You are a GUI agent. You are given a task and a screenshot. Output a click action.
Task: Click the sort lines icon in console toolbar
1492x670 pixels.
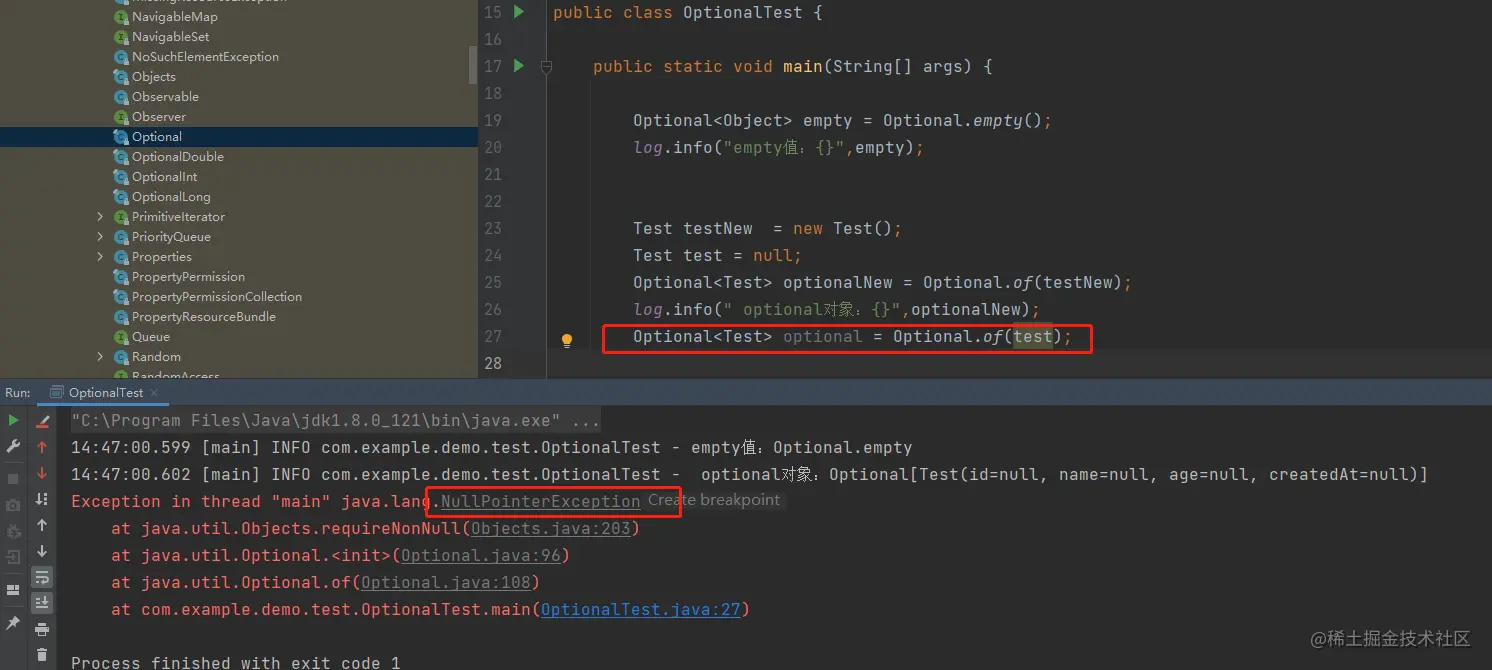(x=42, y=499)
